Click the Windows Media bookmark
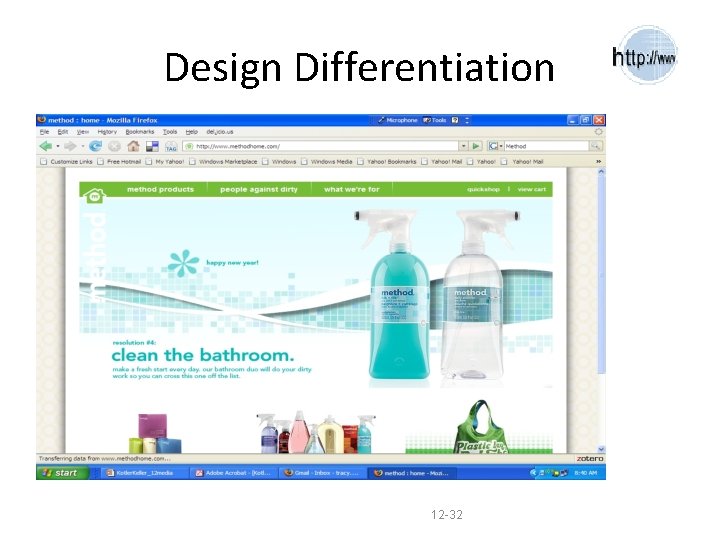The width and height of the screenshot is (720, 540). (327, 162)
